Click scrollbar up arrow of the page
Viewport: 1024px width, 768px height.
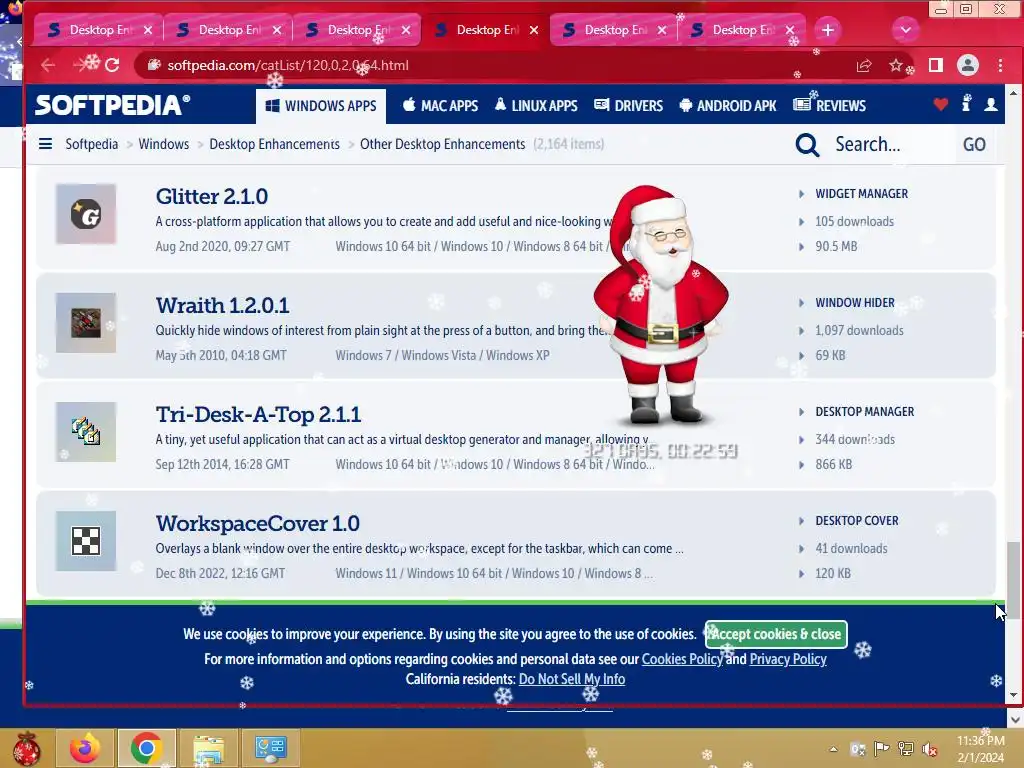click(x=1014, y=93)
